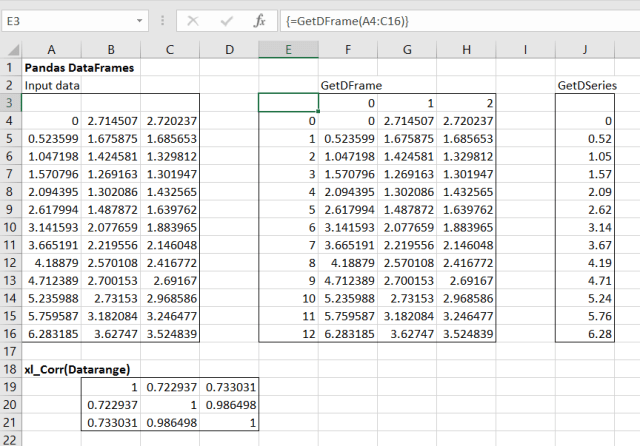
Task: Select row 18 header
Action: tap(11, 368)
